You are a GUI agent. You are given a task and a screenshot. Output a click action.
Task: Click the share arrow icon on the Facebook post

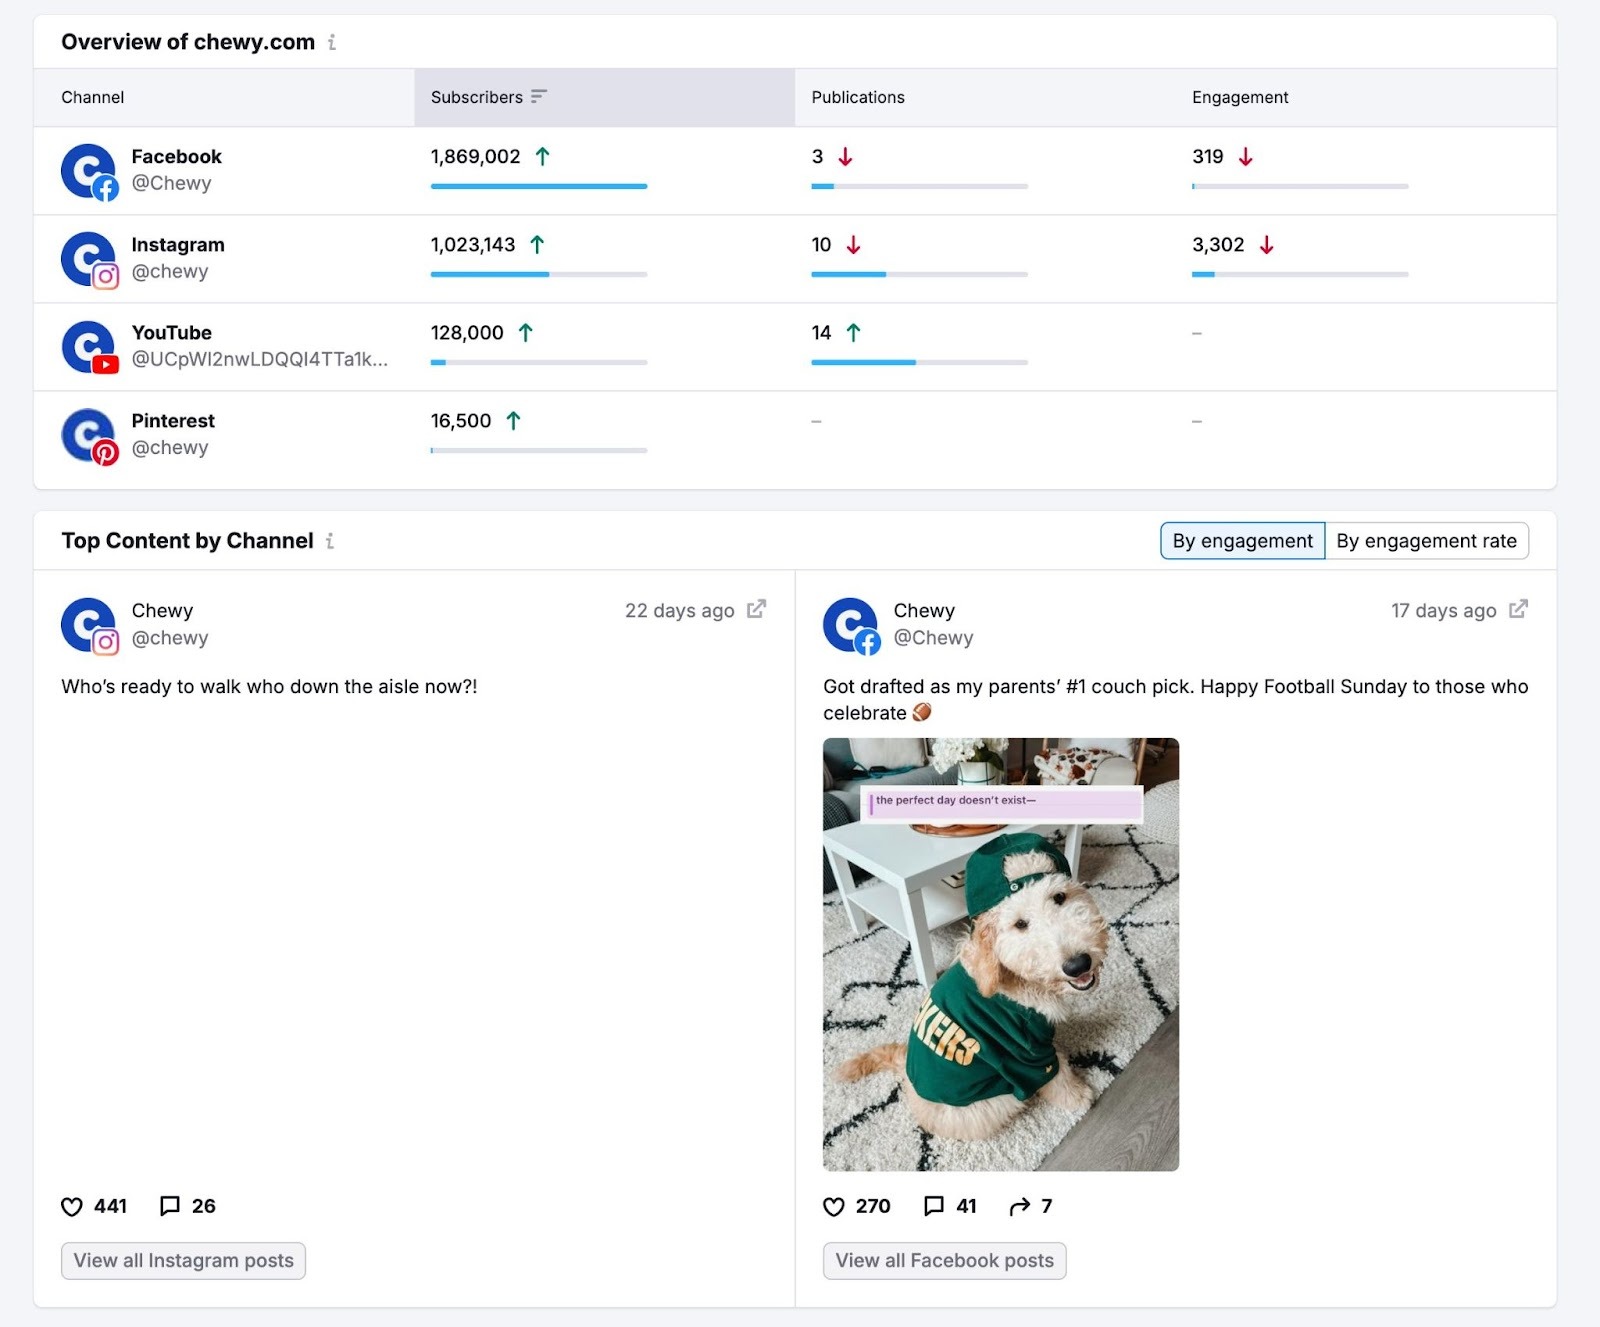click(x=1022, y=1206)
